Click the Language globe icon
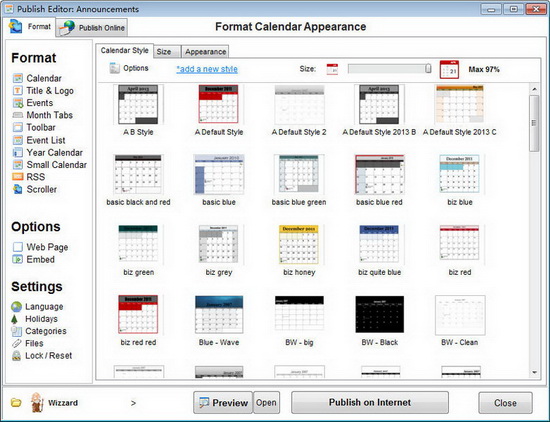The width and height of the screenshot is (550, 422). click(16, 307)
